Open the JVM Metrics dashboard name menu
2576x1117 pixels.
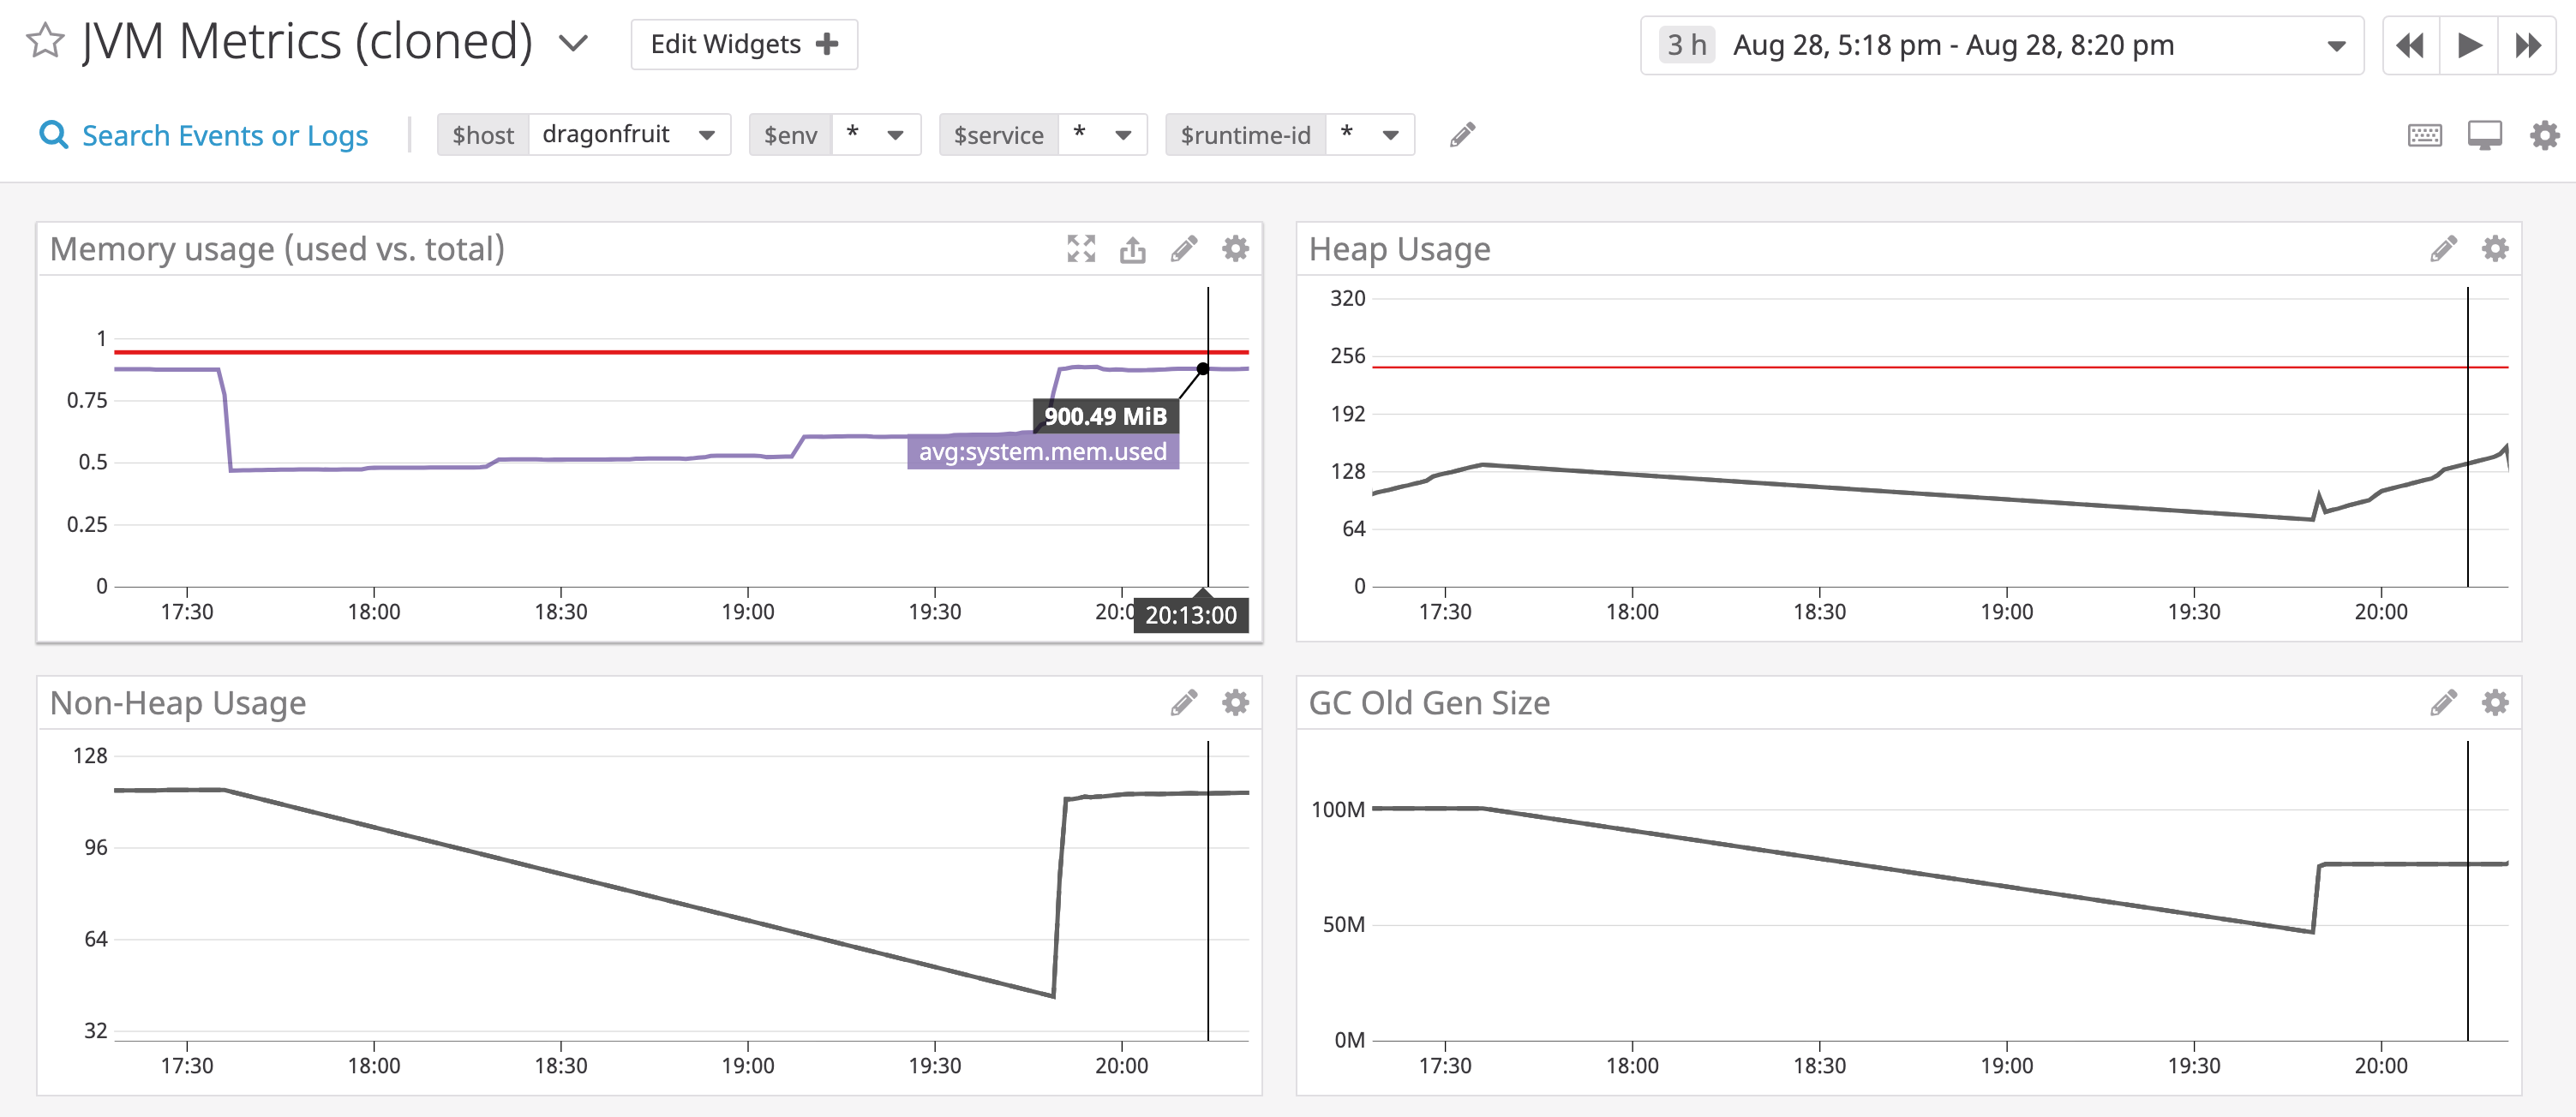tap(573, 44)
